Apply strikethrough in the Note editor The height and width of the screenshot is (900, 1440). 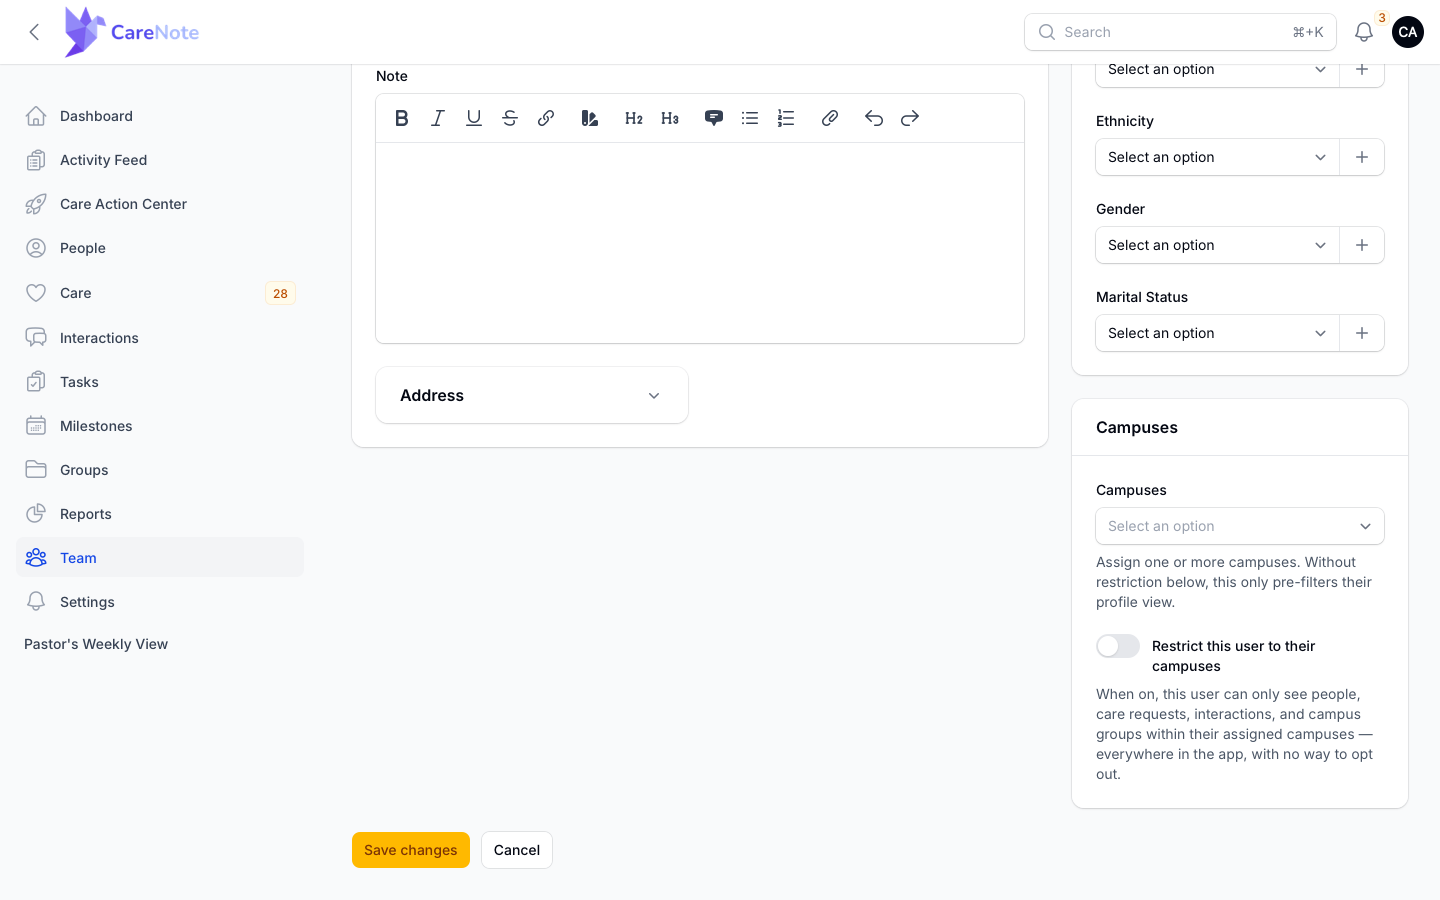coord(510,118)
